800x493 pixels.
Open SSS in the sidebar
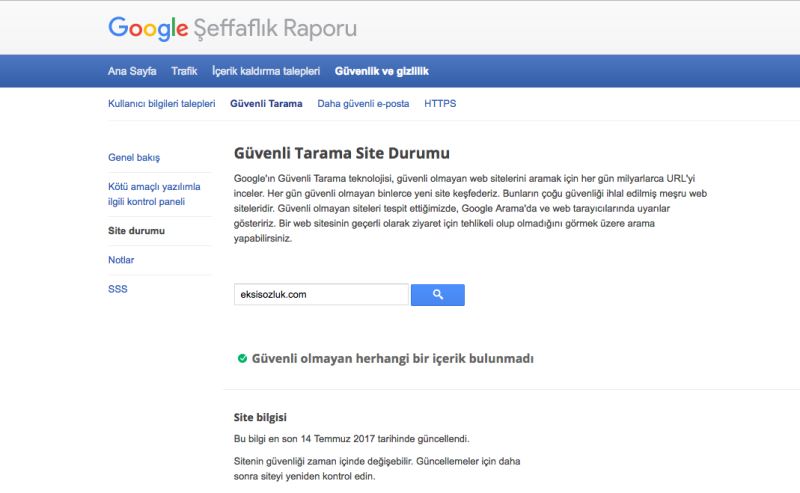(118, 289)
